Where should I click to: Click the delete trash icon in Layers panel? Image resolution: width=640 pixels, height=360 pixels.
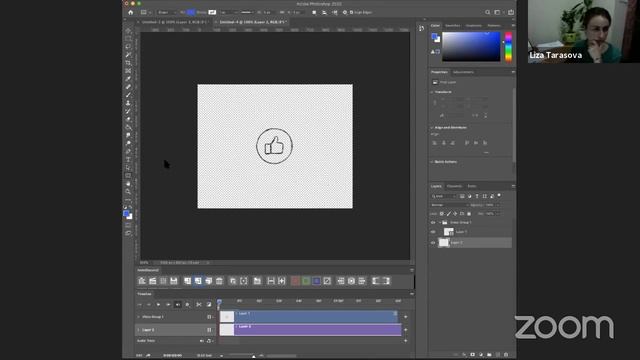click(x=506, y=355)
